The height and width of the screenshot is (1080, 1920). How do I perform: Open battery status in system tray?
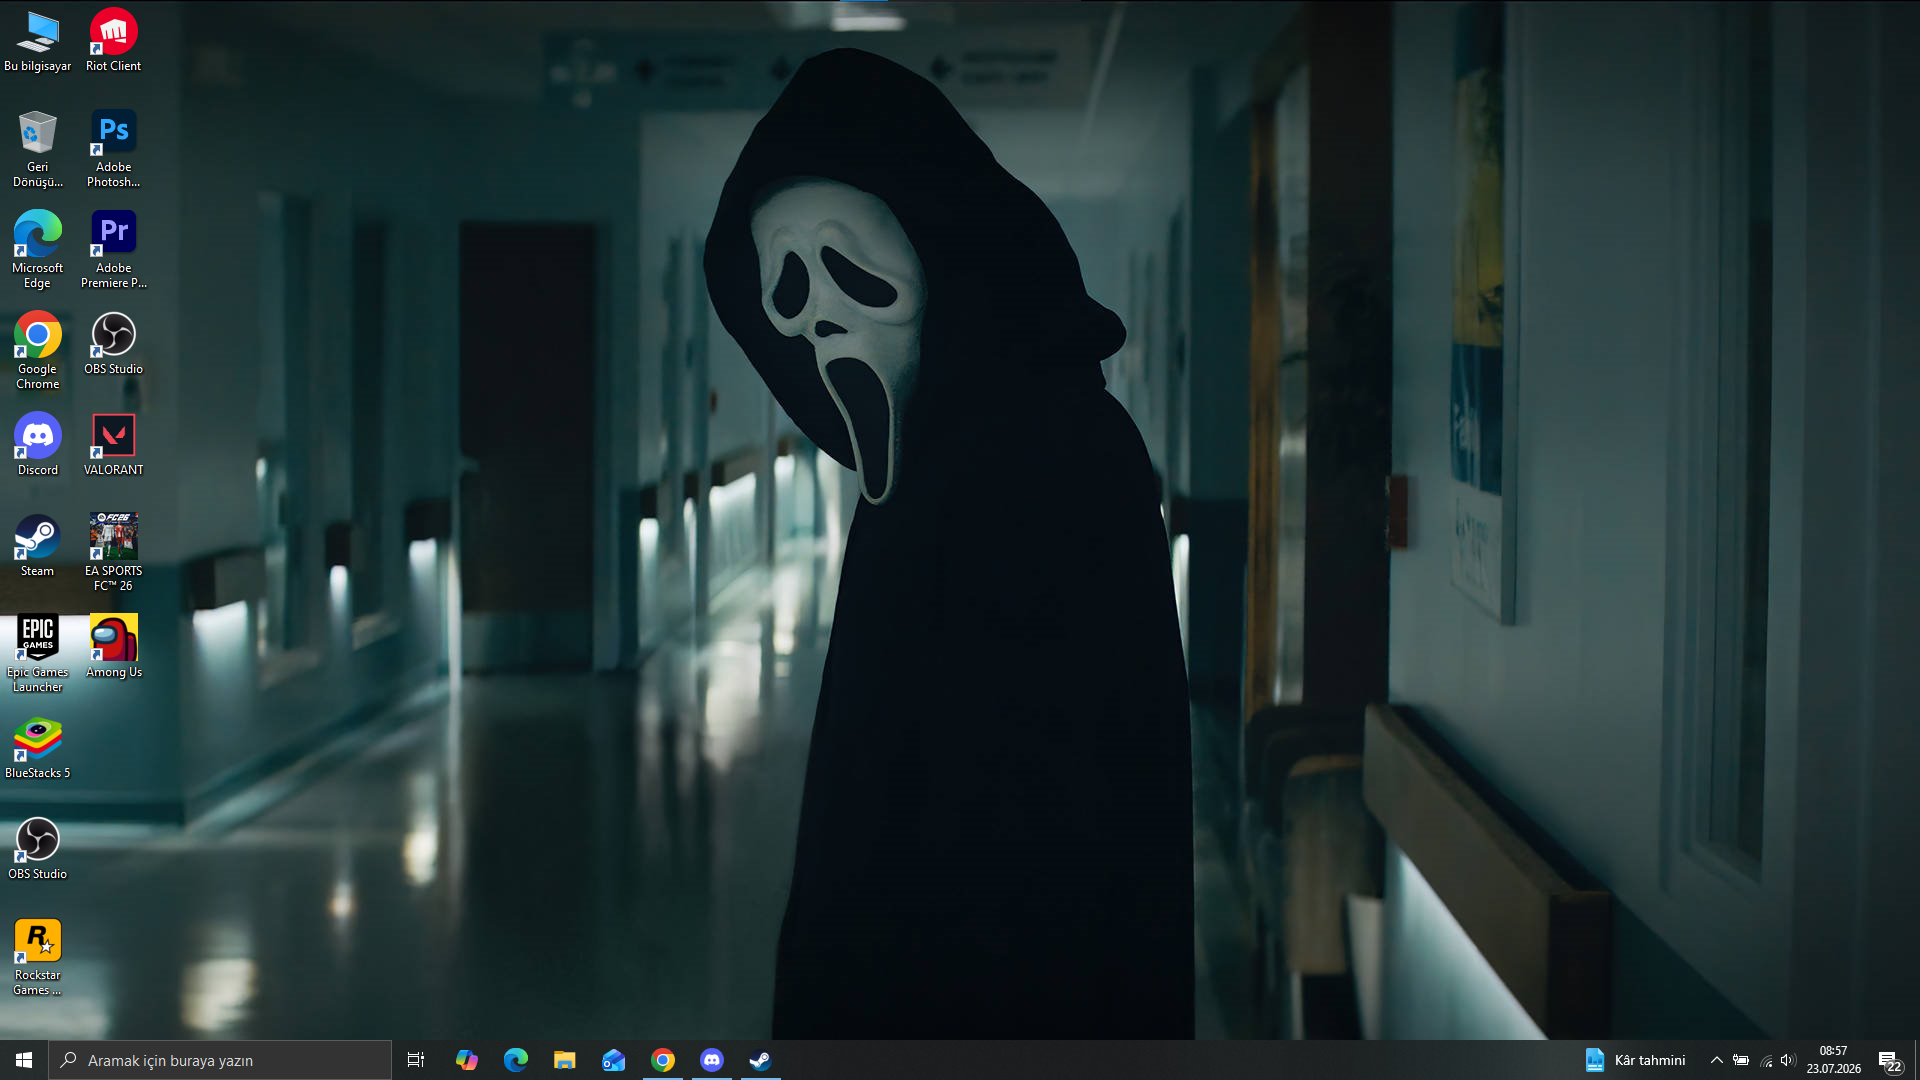click(1741, 1060)
